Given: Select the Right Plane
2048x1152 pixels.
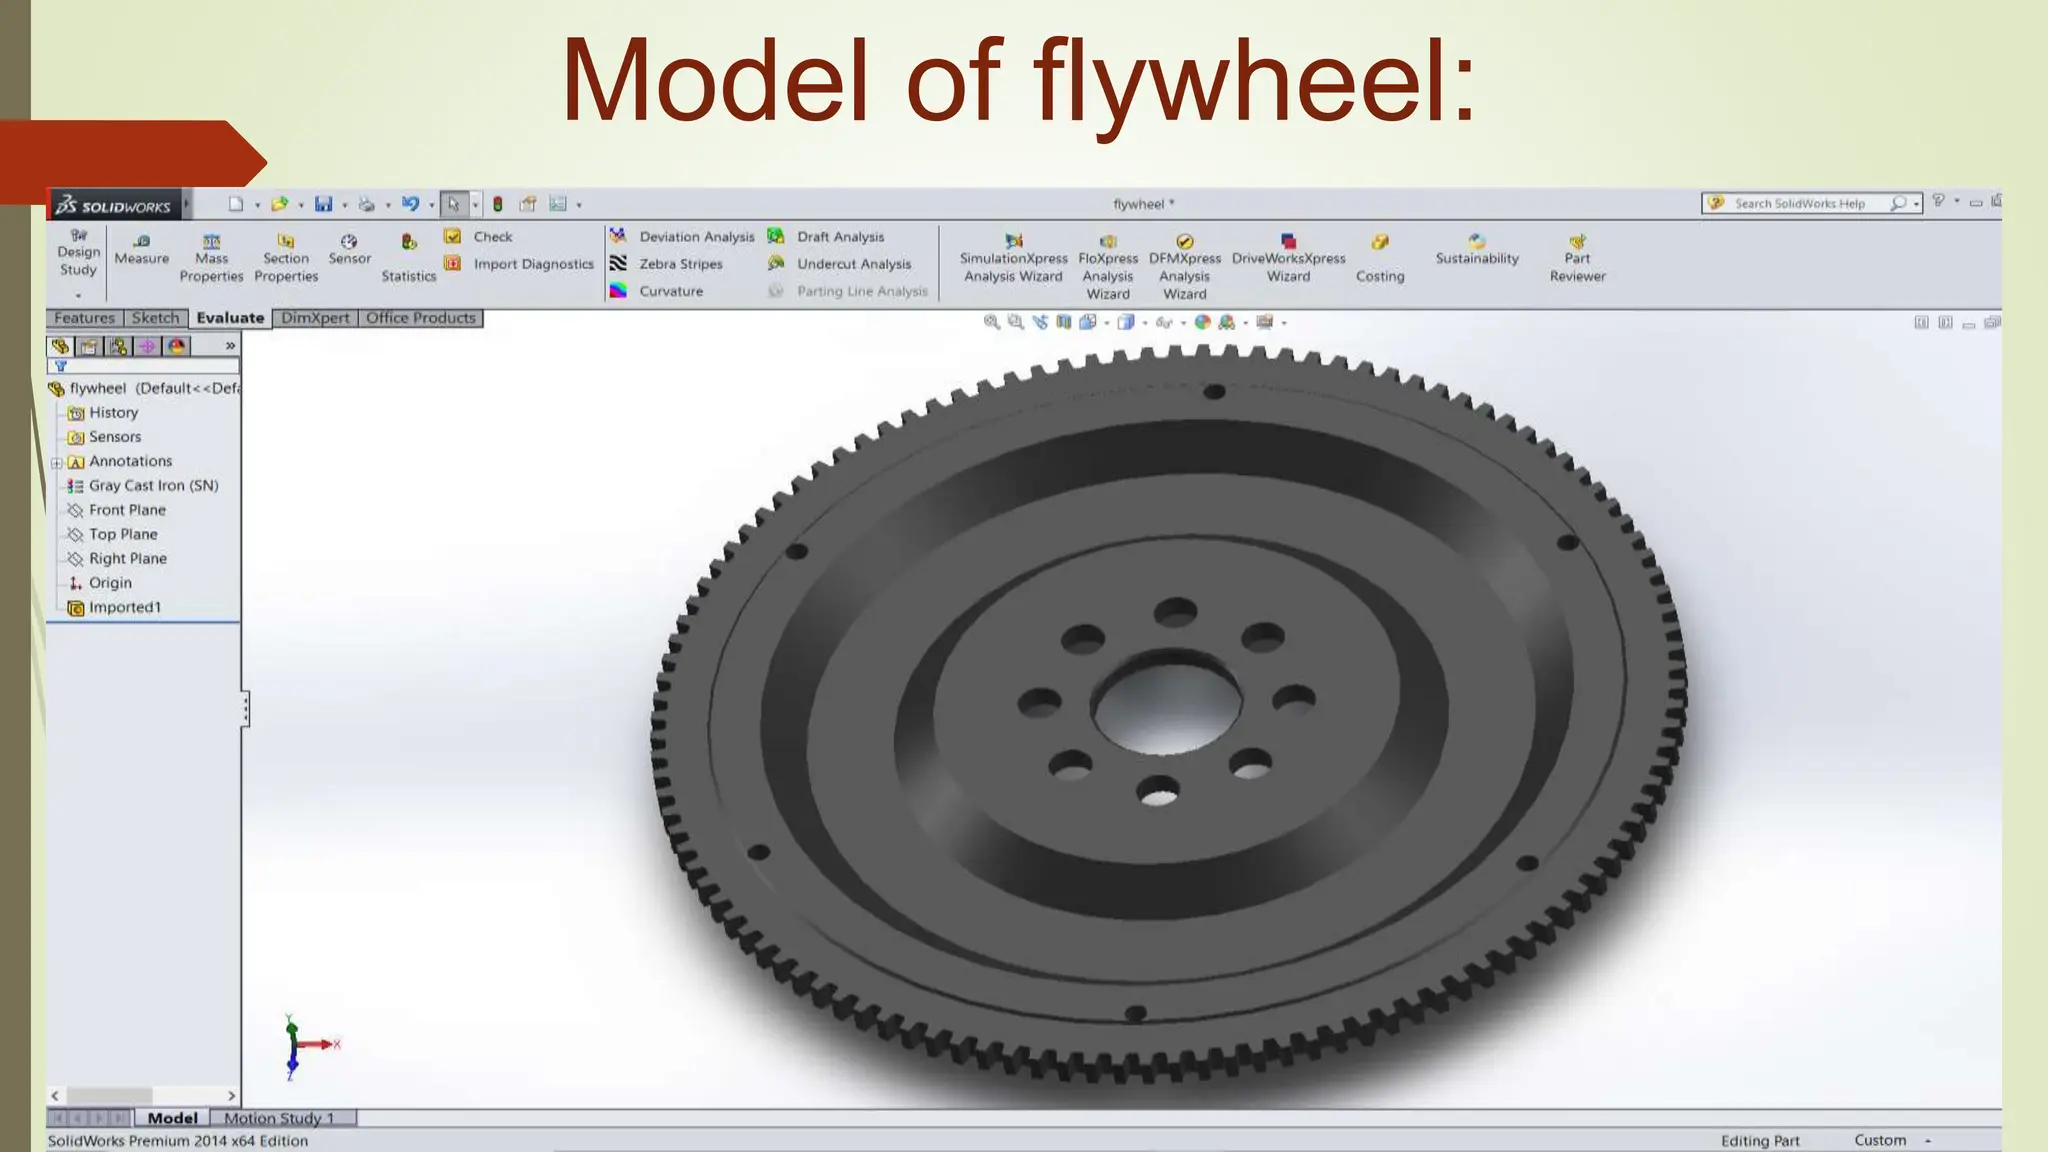Looking at the screenshot, I should (116, 559).
